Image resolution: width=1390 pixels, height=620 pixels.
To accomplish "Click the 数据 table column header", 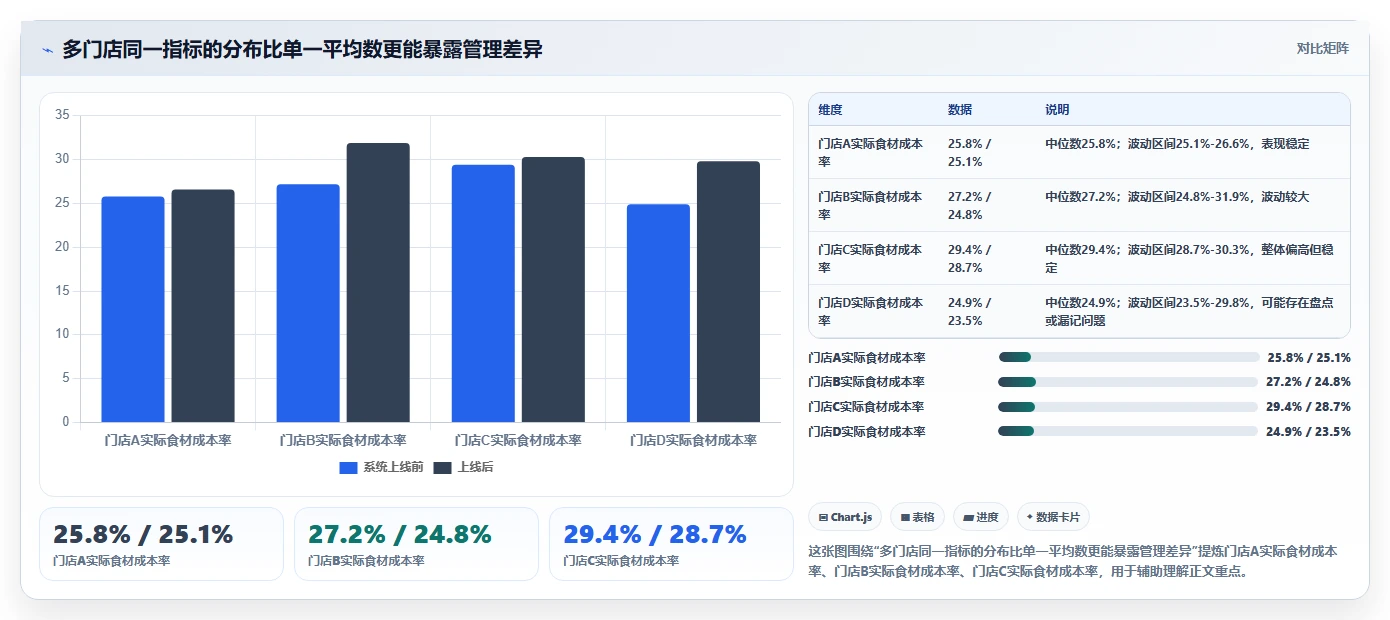I will 960,110.
